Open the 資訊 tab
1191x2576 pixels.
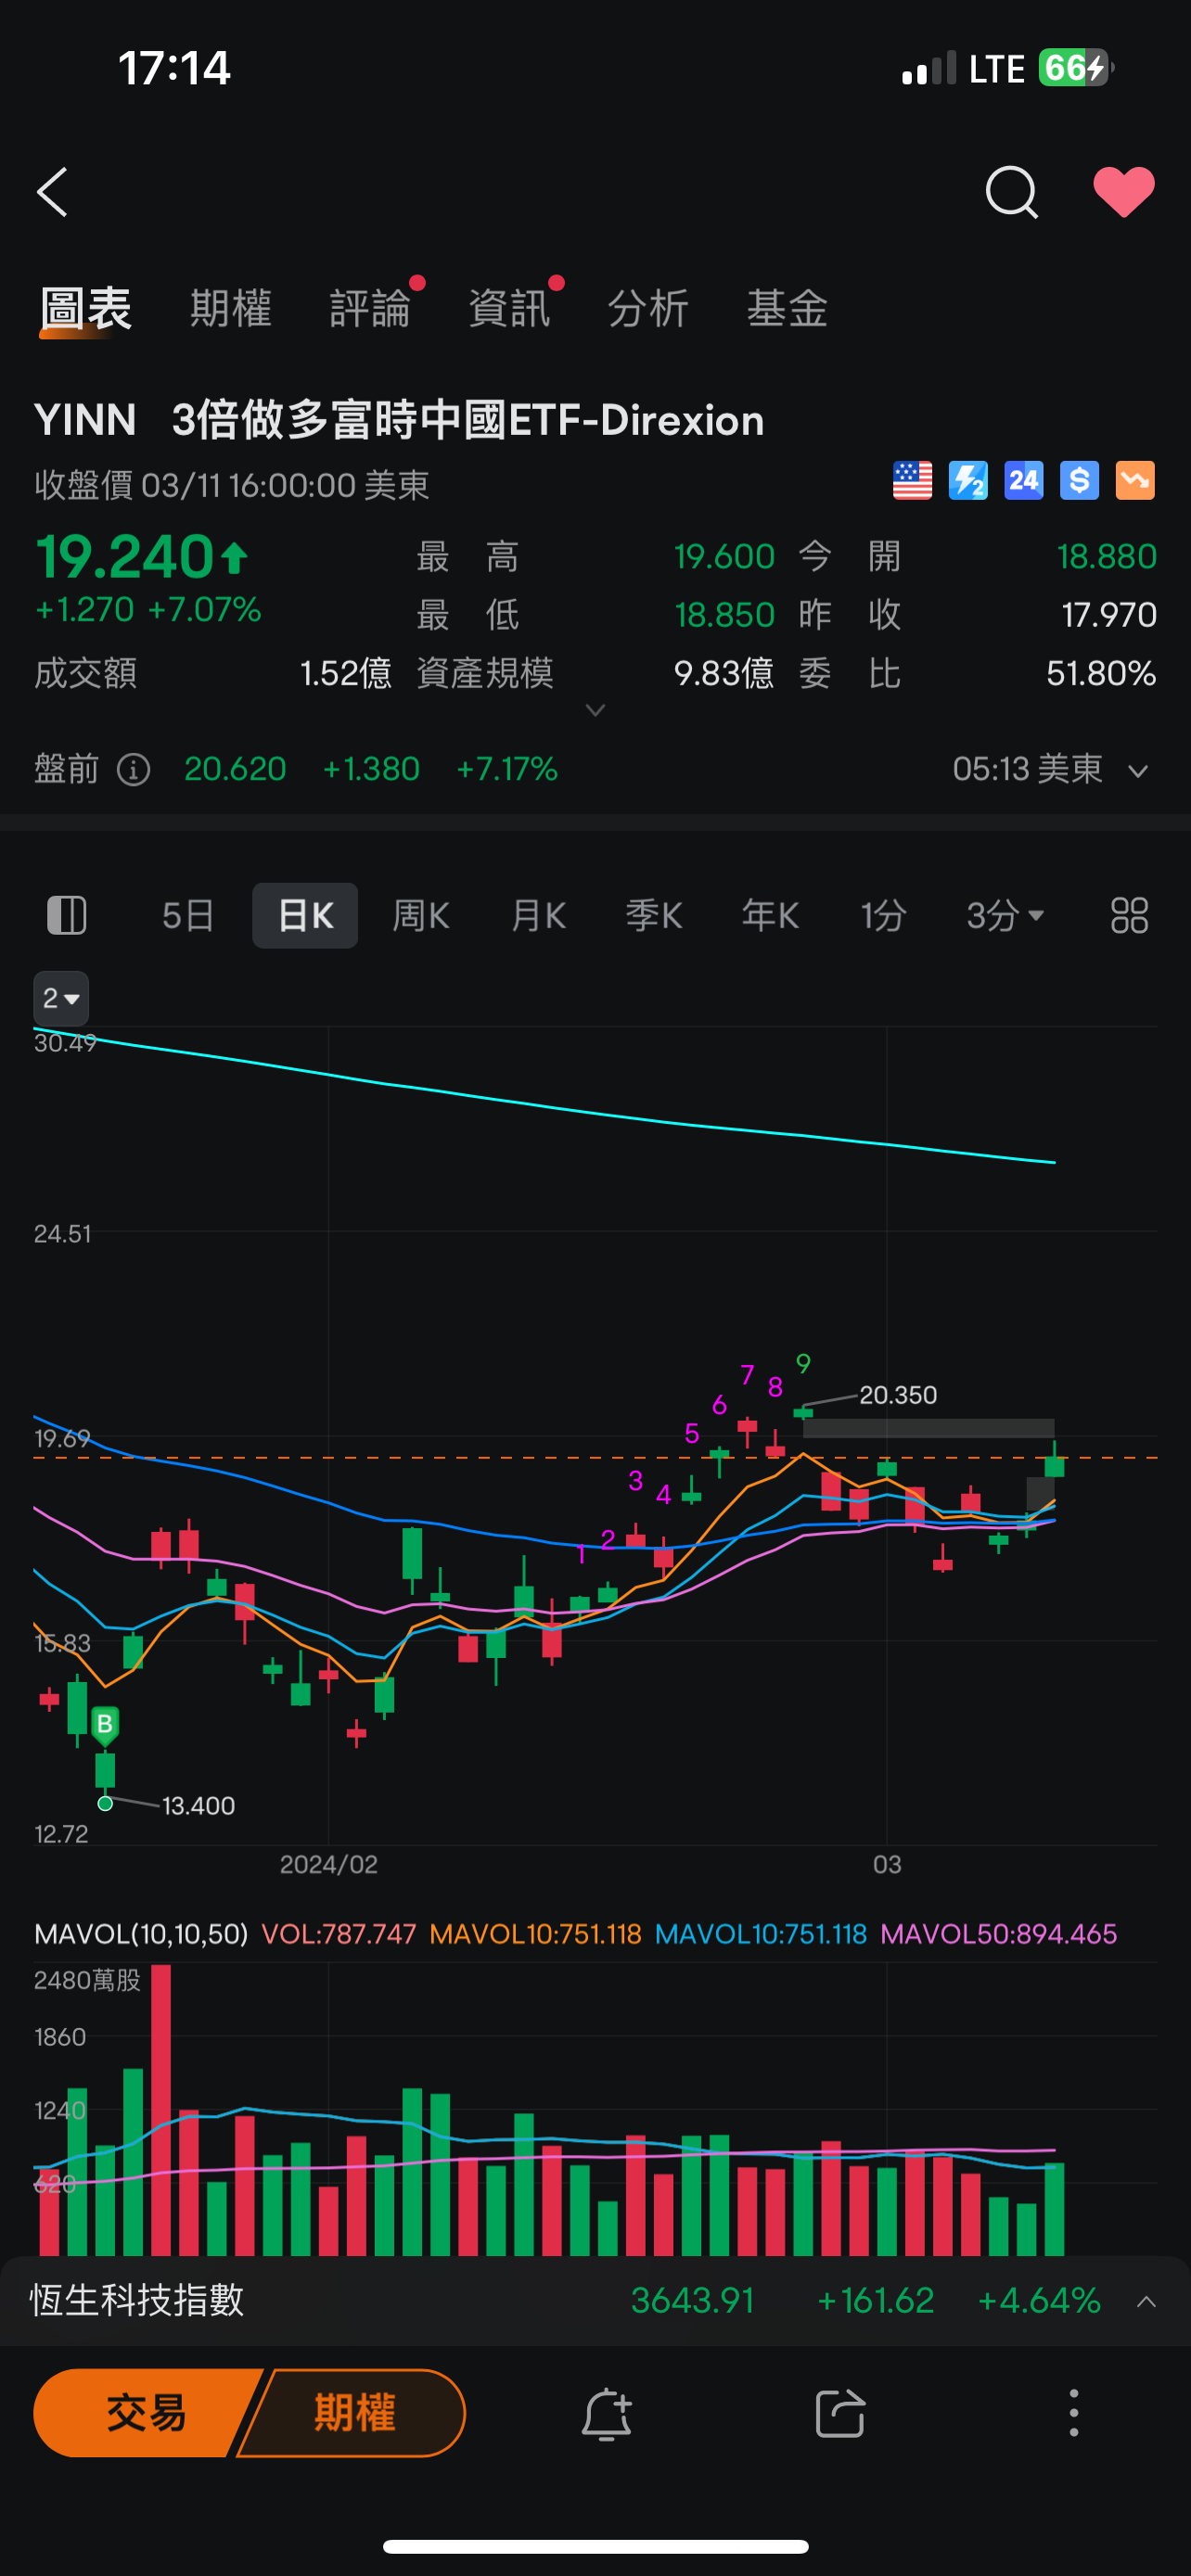tap(510, 308)
